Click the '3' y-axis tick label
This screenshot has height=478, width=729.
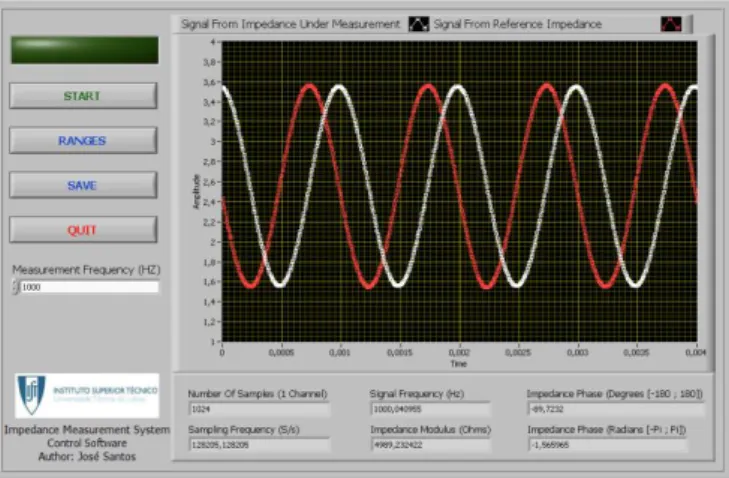coord(213,142)
